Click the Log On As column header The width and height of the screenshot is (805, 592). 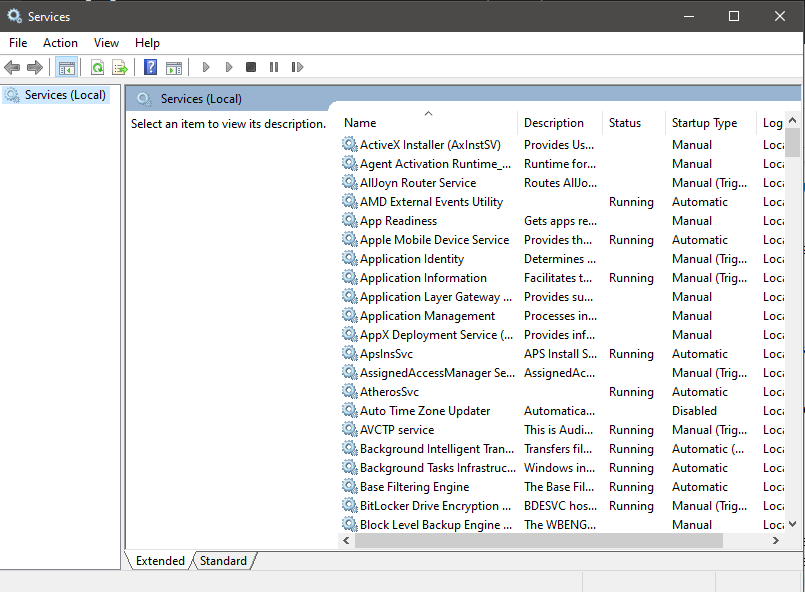[771, 123]
